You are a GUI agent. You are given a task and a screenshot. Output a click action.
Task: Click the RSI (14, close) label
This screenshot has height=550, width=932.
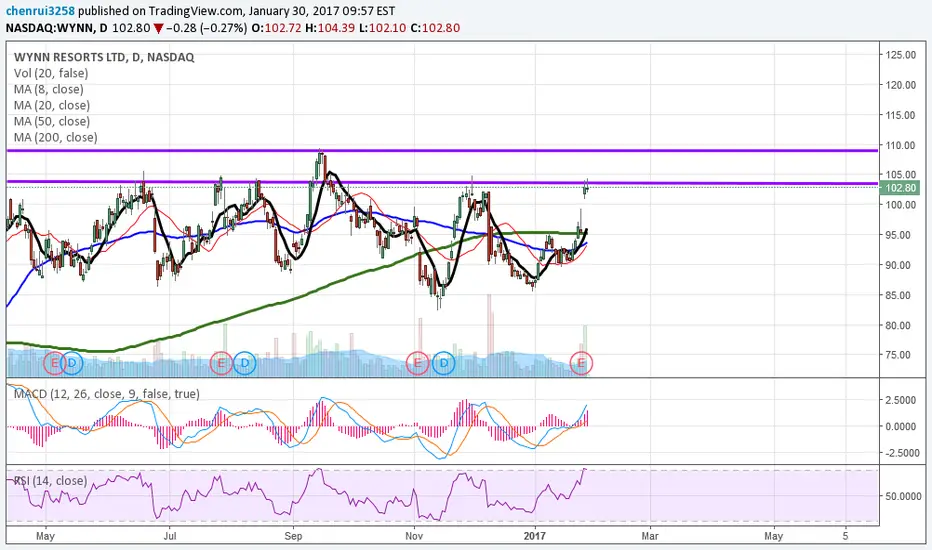[x=51, y=480]
